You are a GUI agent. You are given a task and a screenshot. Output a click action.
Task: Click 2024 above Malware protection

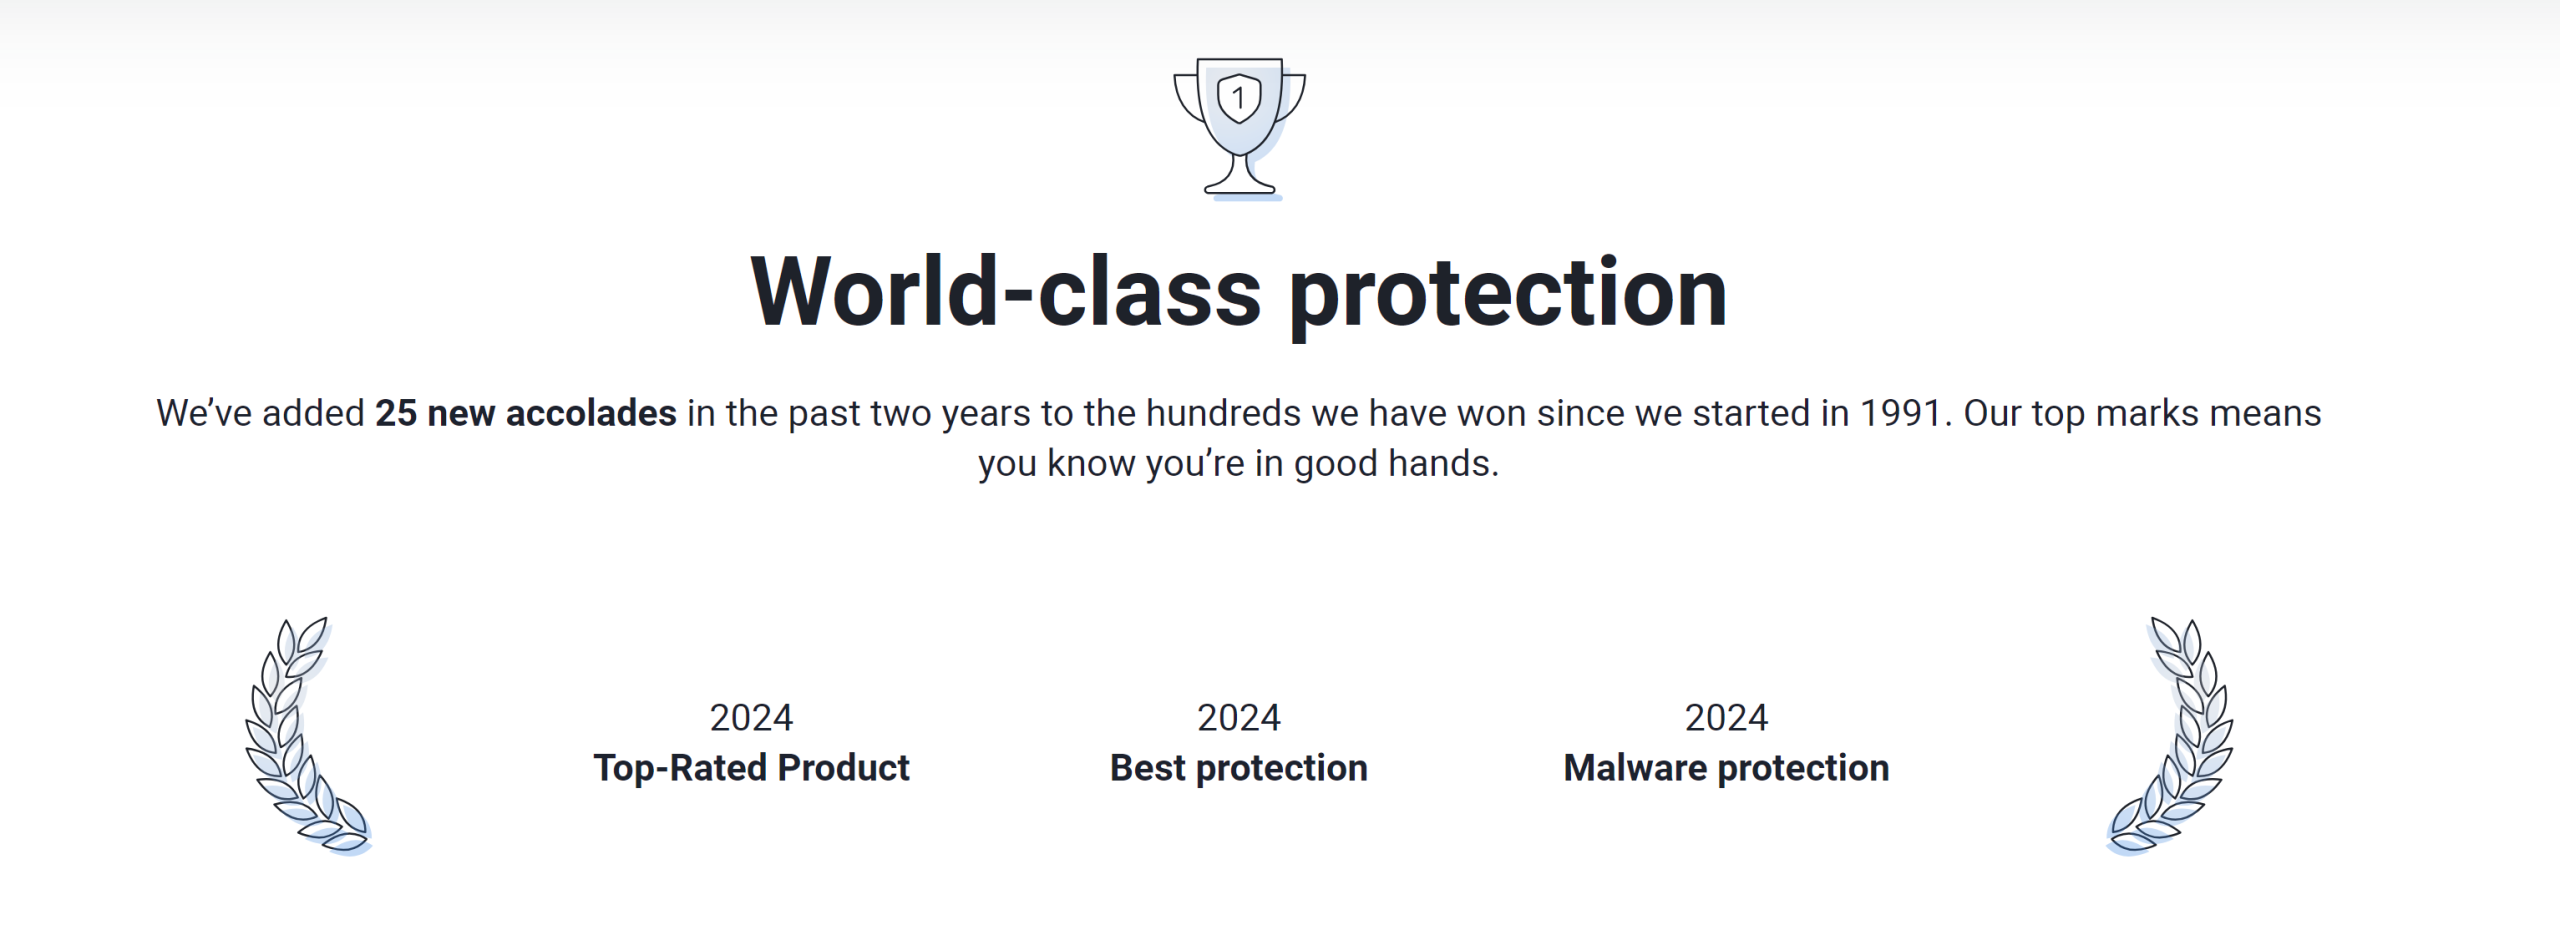click(x=1726, y=717)
